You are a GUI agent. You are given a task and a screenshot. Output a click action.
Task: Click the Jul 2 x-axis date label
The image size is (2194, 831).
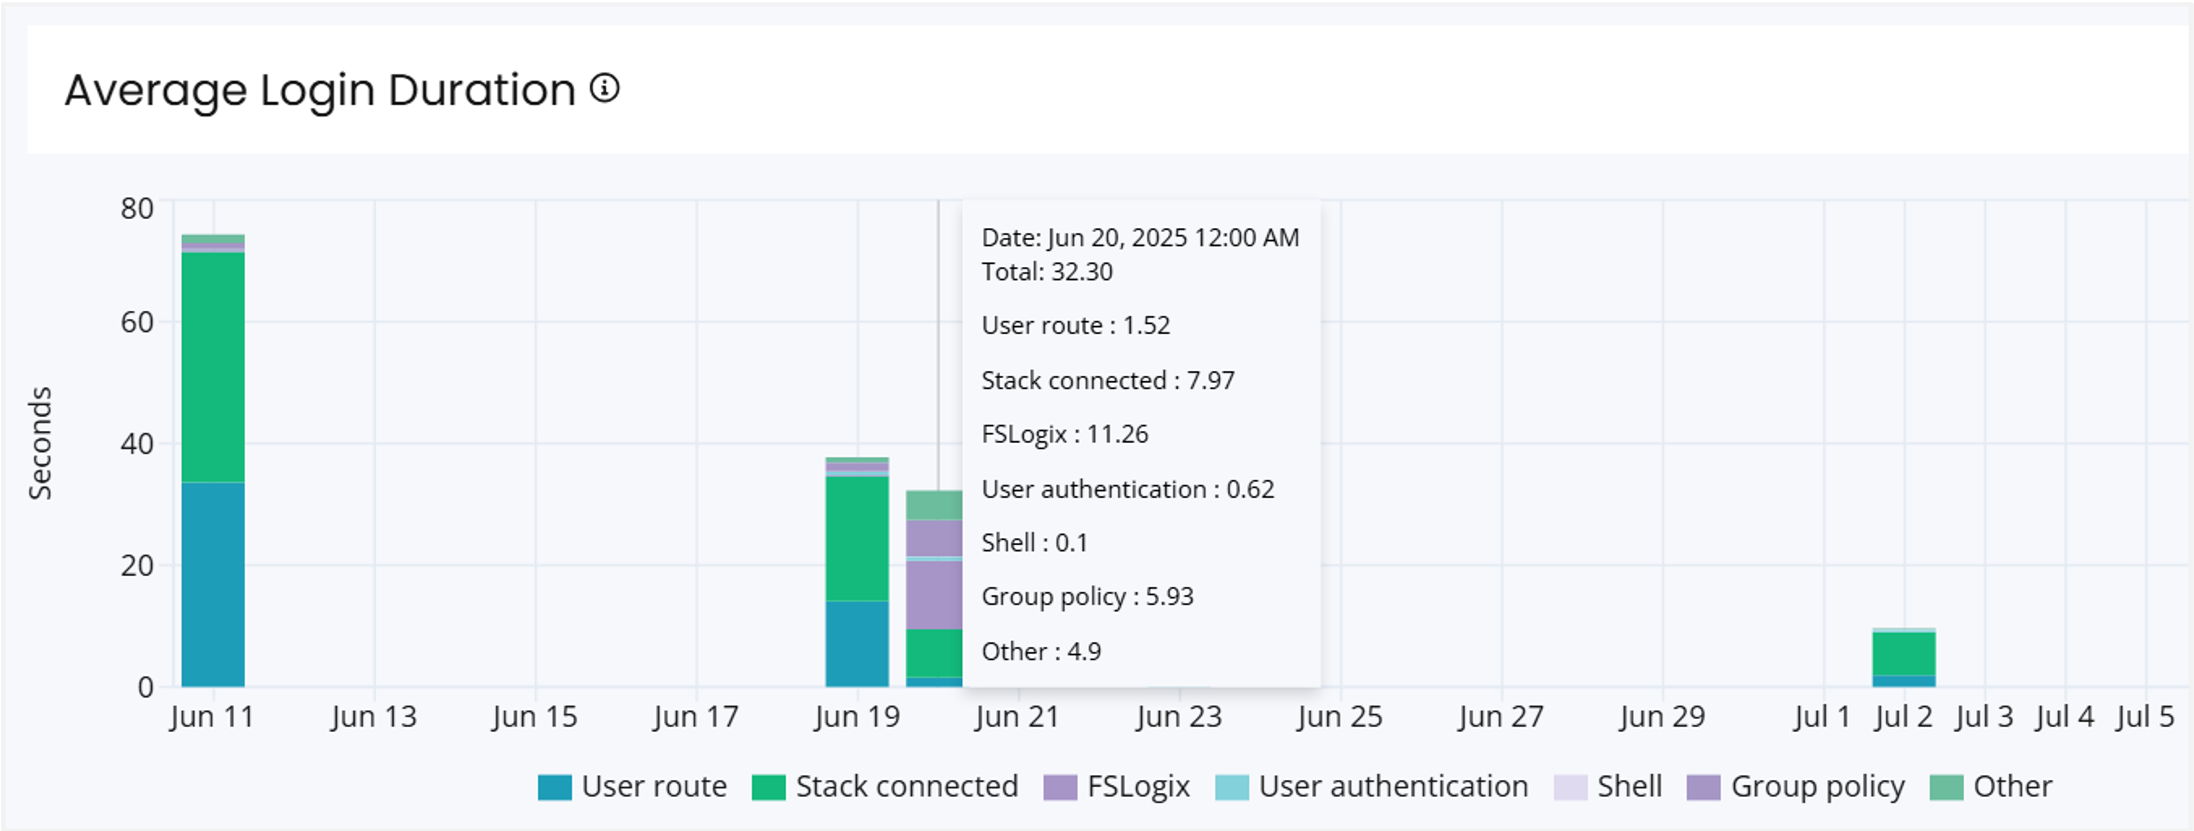point(1903,717)
